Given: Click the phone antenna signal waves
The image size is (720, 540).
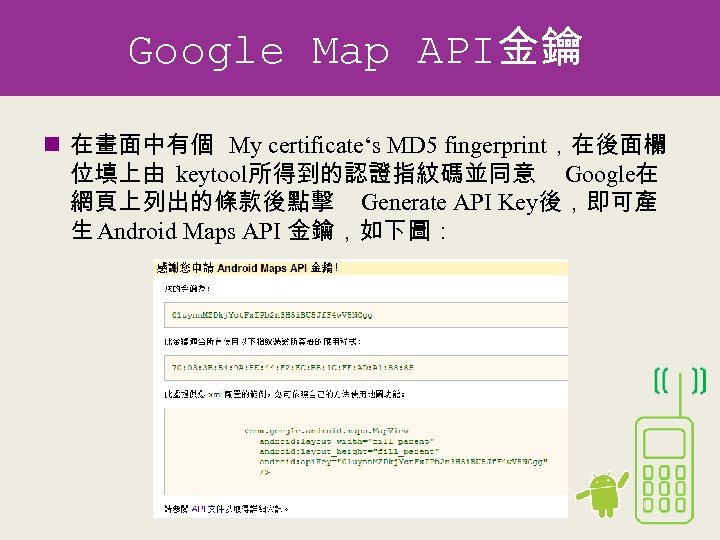Looking at the screenshot, I should pos(680,381).
